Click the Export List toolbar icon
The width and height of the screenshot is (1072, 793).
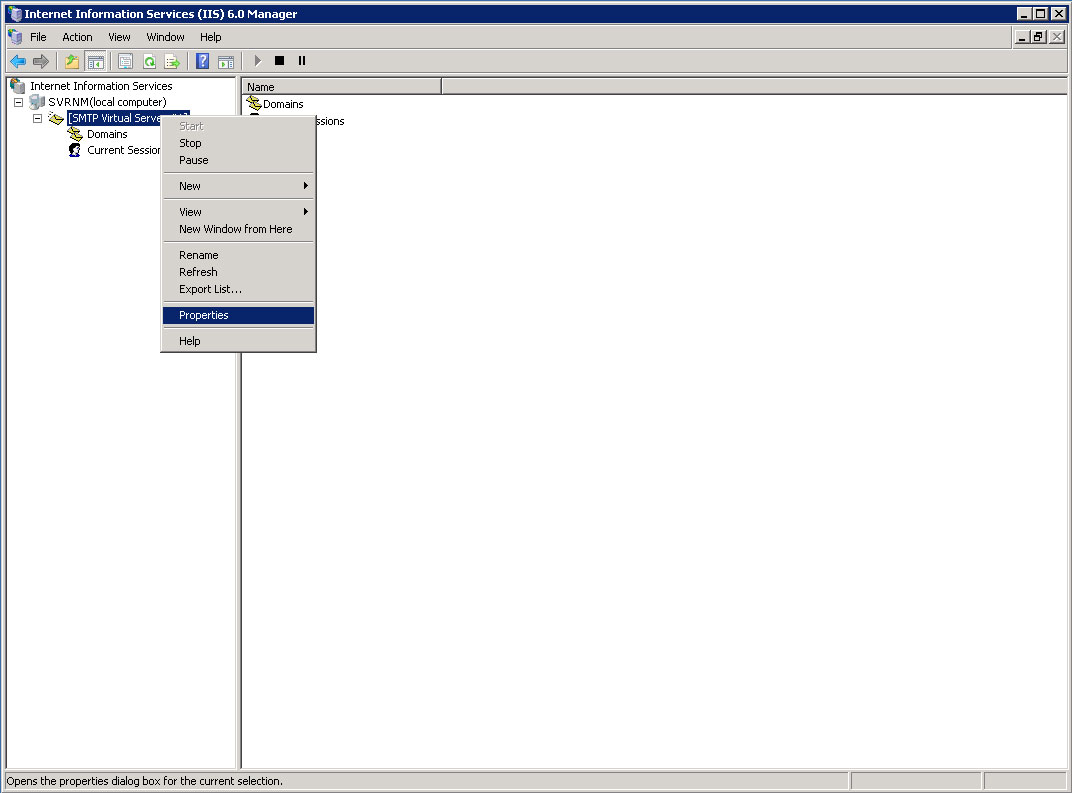(172, 62)
